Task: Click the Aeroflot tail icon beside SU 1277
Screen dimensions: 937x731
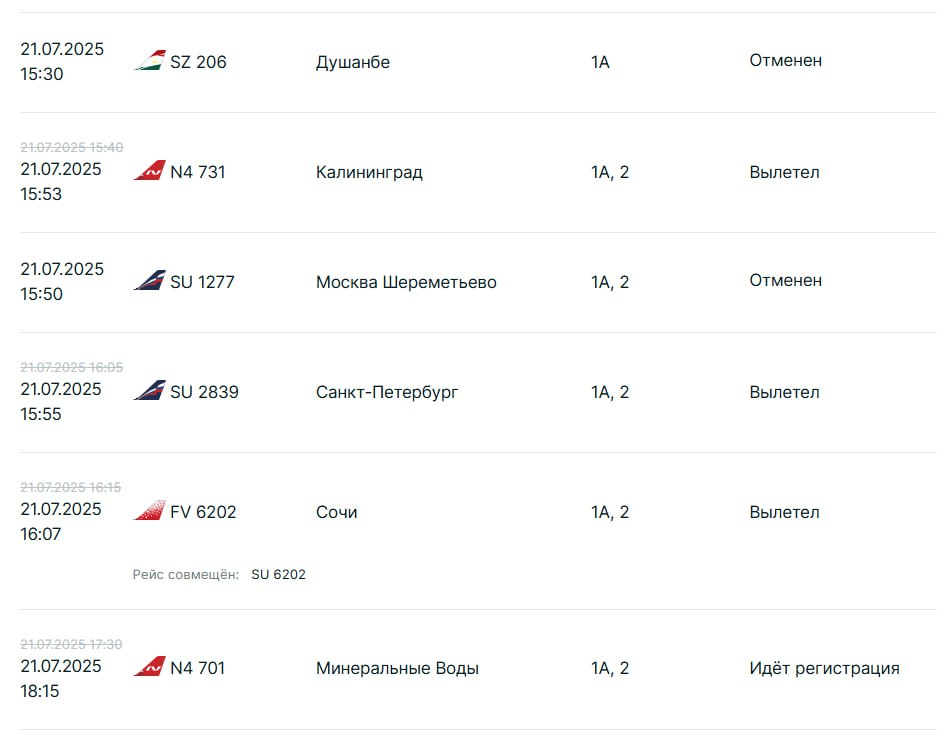Action: [149, 280]
